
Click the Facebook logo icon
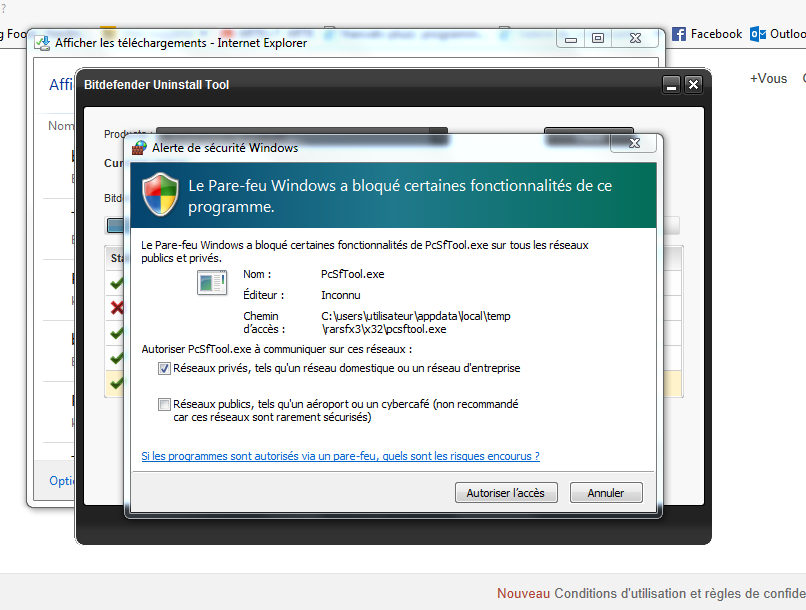coord(679,34)
